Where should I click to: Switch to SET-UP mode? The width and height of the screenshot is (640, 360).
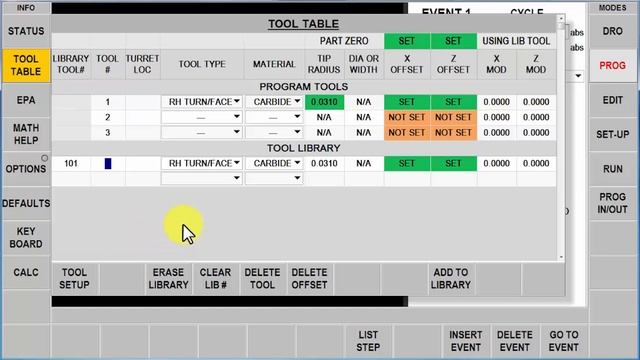click(612, 134)
